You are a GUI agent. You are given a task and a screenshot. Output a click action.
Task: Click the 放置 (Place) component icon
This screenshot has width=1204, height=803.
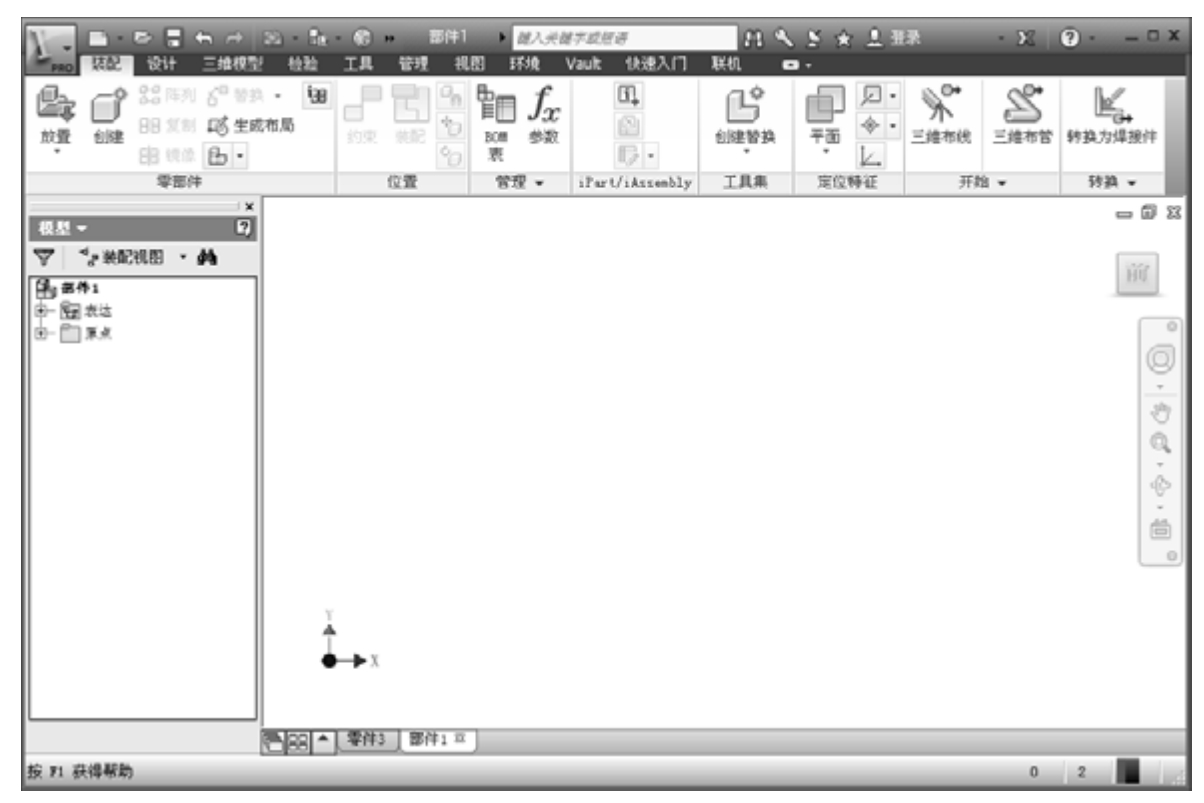[56, 106]
